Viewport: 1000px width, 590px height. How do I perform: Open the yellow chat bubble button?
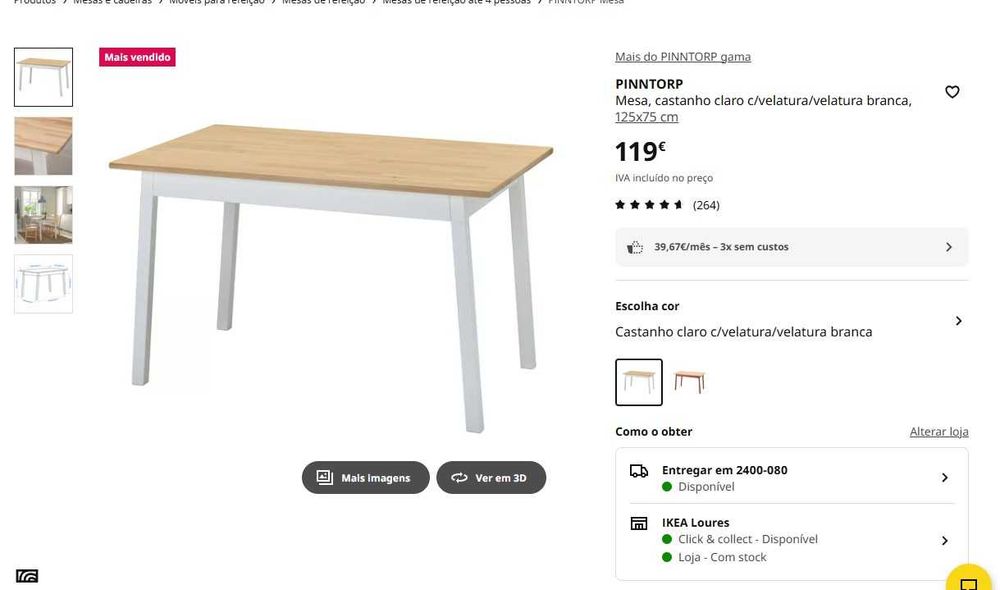tap(968, 580)
